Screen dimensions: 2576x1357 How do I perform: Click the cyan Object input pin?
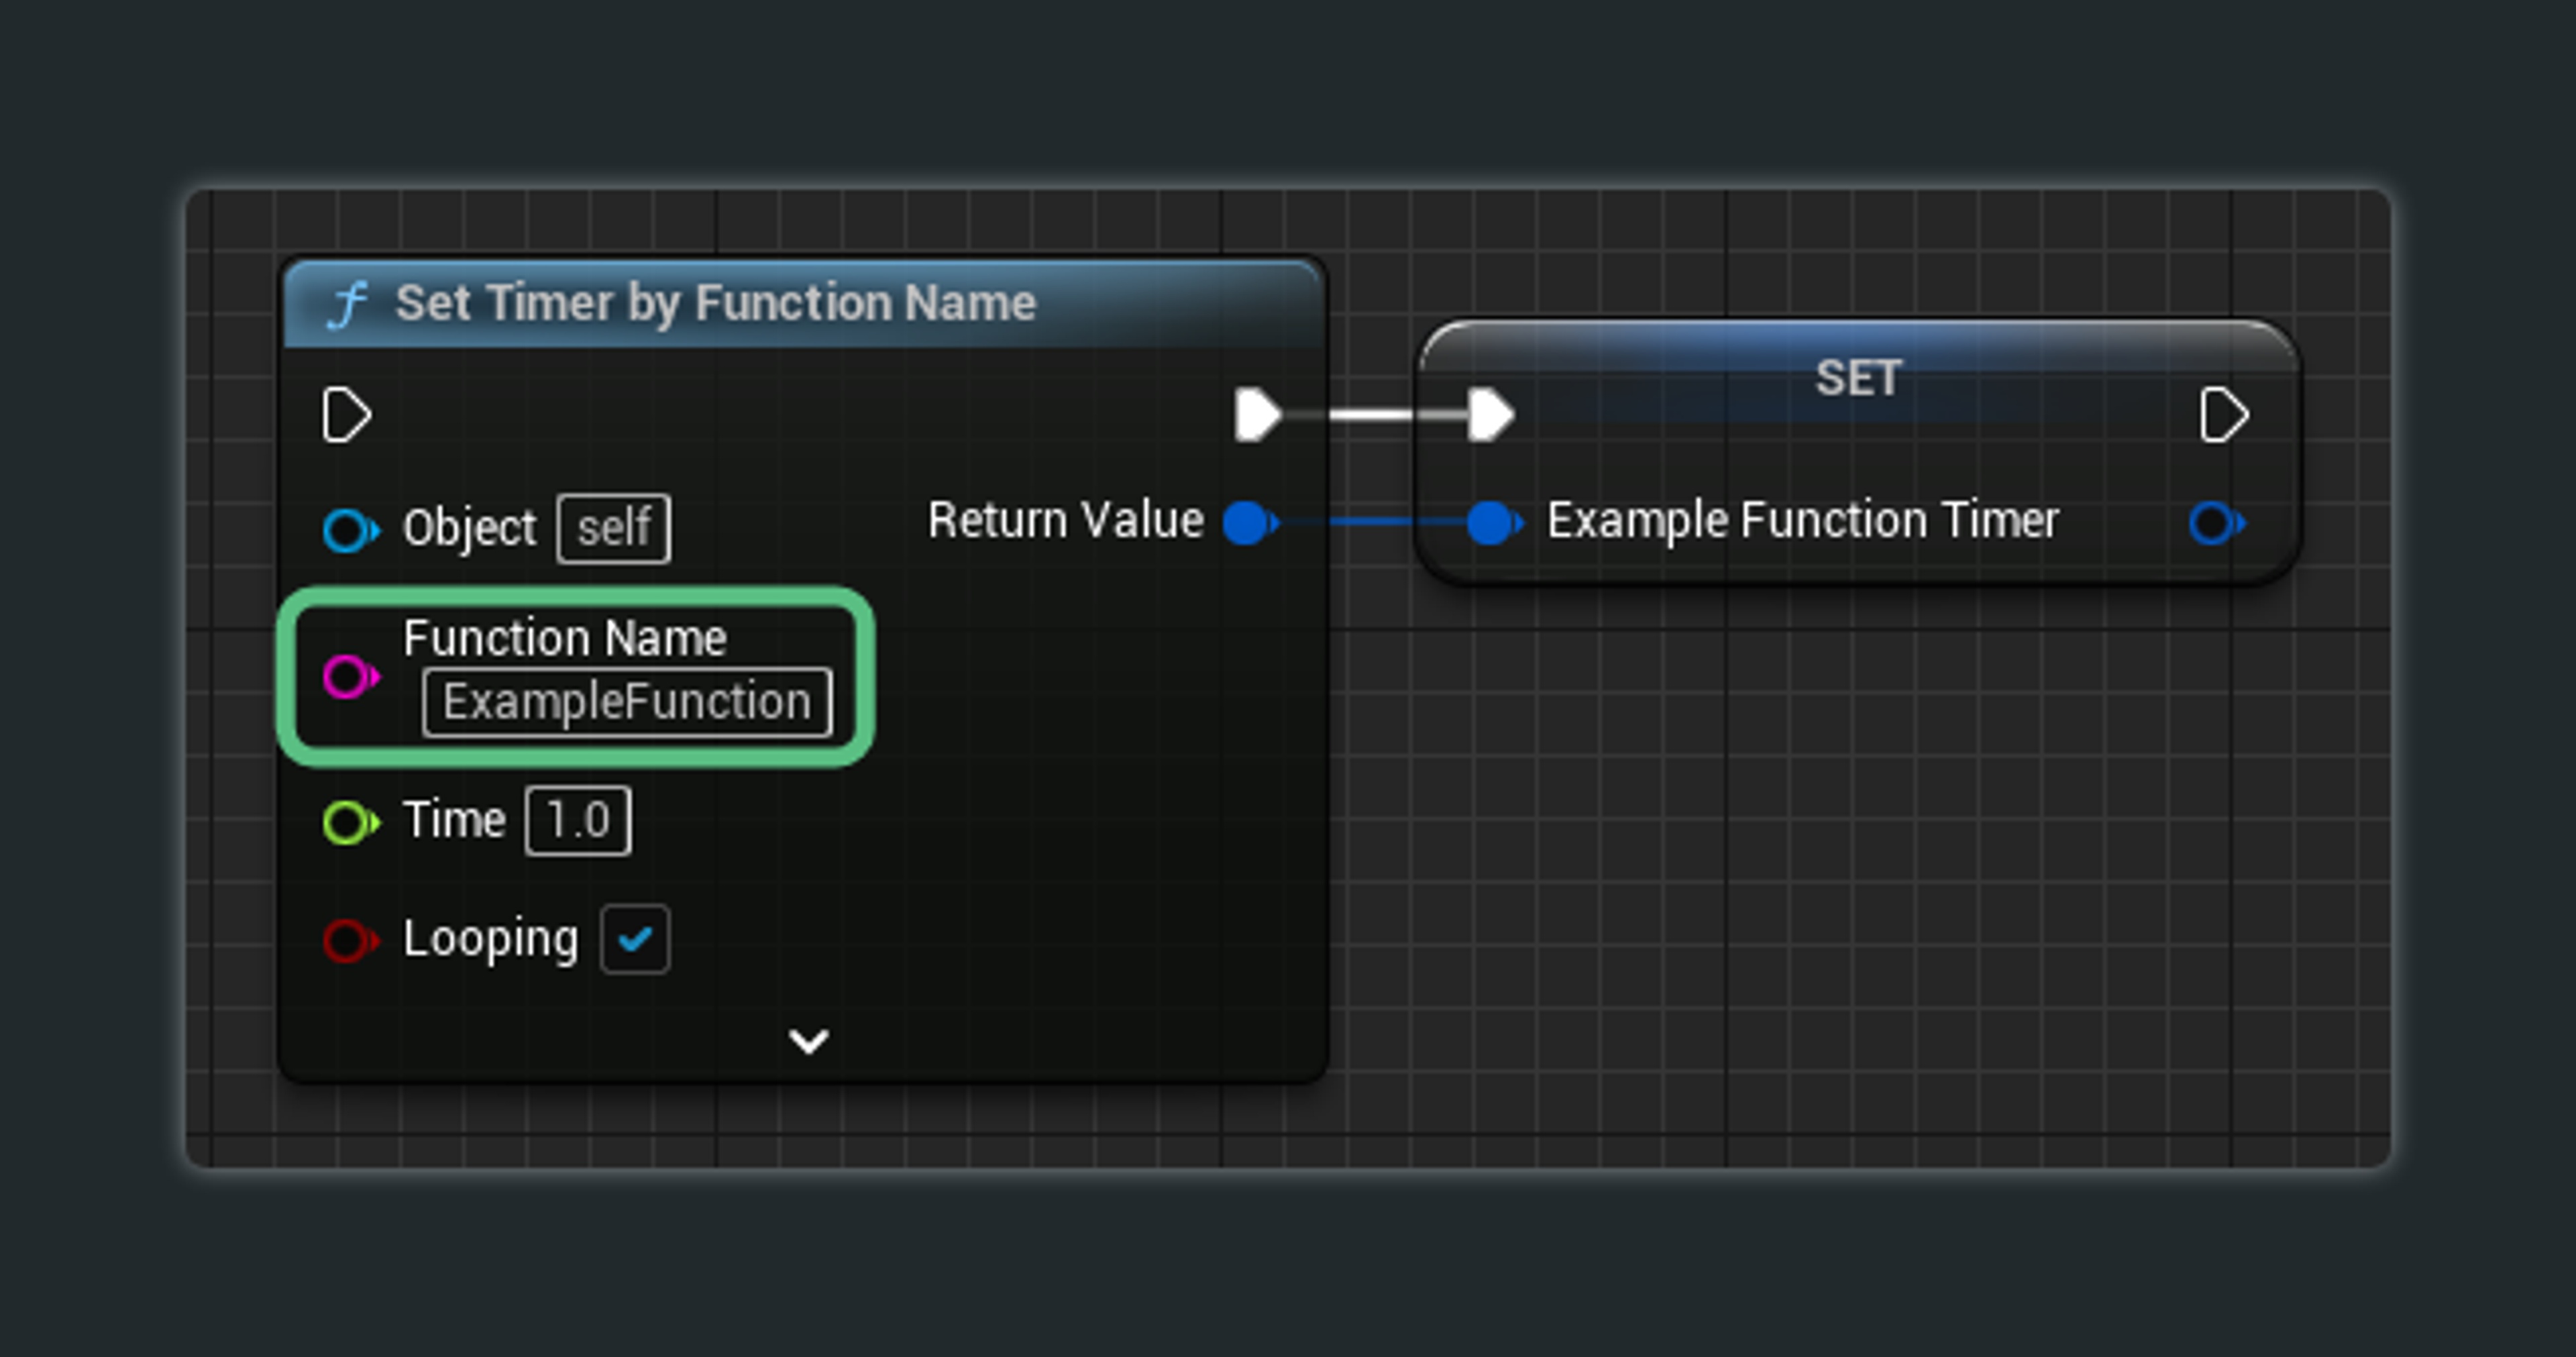[349, 529]
